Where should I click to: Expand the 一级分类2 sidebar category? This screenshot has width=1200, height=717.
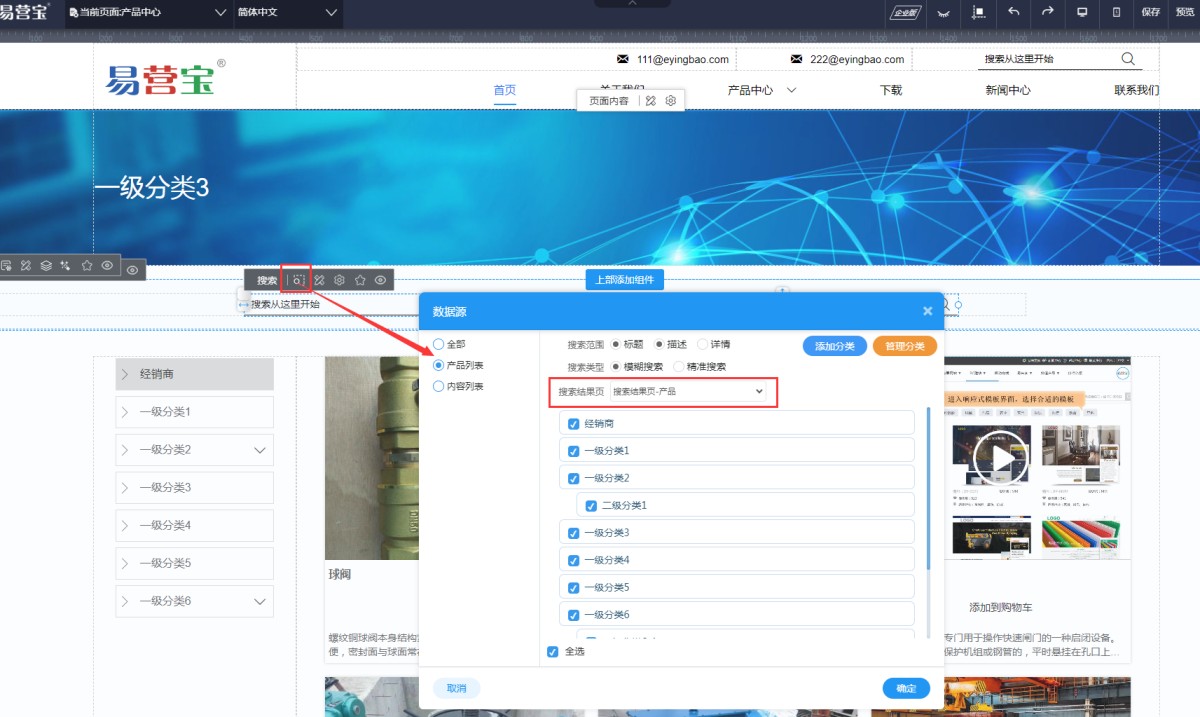(260, 450)
